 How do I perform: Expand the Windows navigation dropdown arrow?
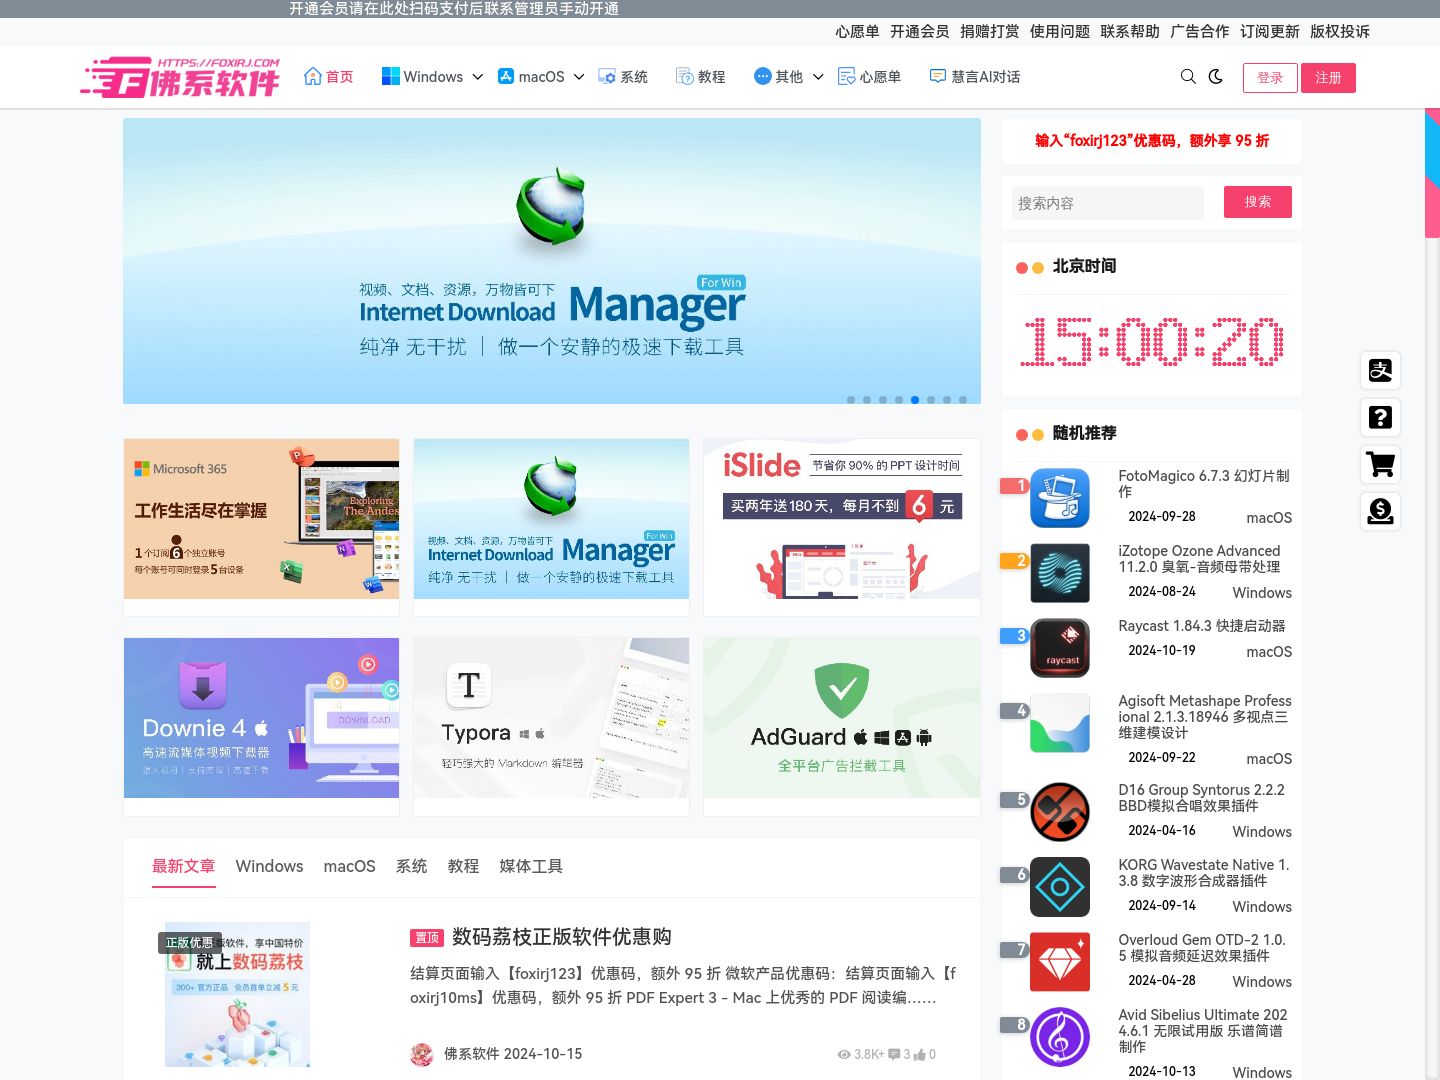(478, 77)
